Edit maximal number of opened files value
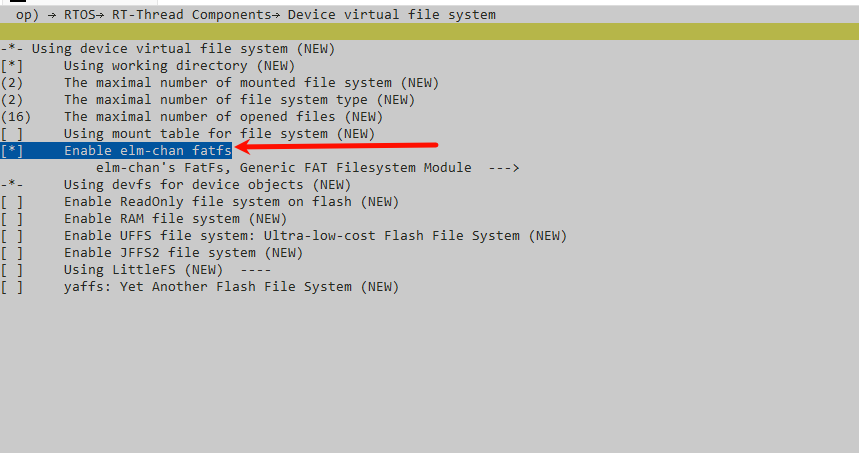The height and width of the screenshot is (453, 859). [x=15, y=117]
